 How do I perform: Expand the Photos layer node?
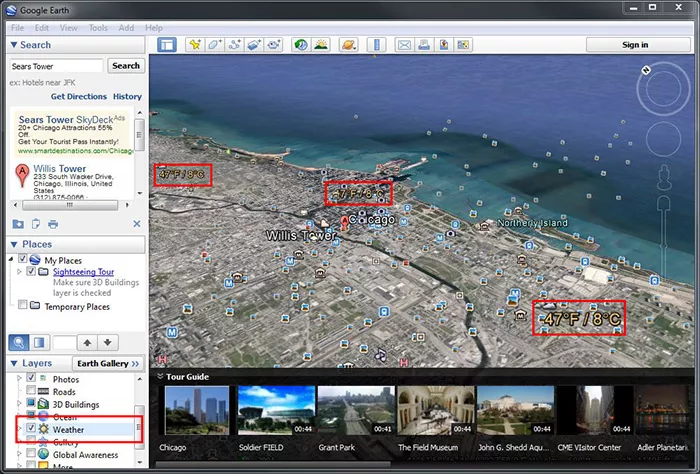click(19, 378)
